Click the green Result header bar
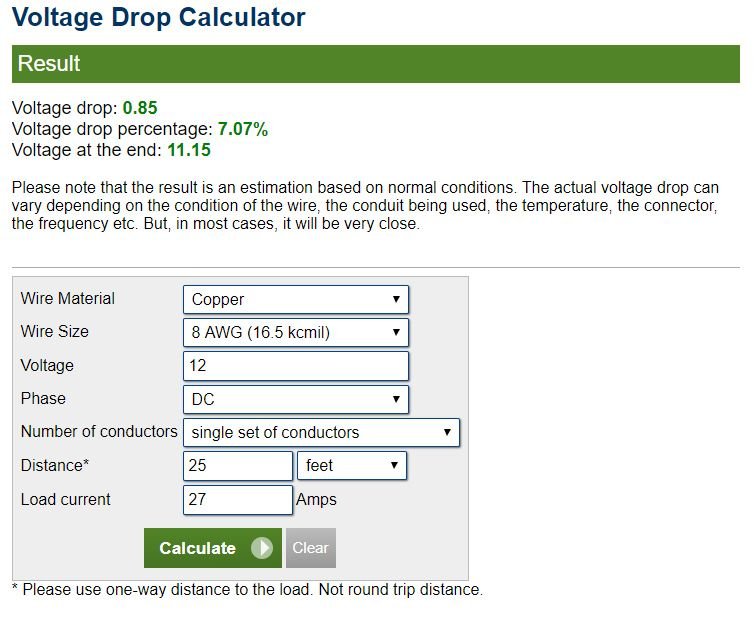Image resolution: width=756 pixels, height=632 pixels. click(x=375, y=64)
